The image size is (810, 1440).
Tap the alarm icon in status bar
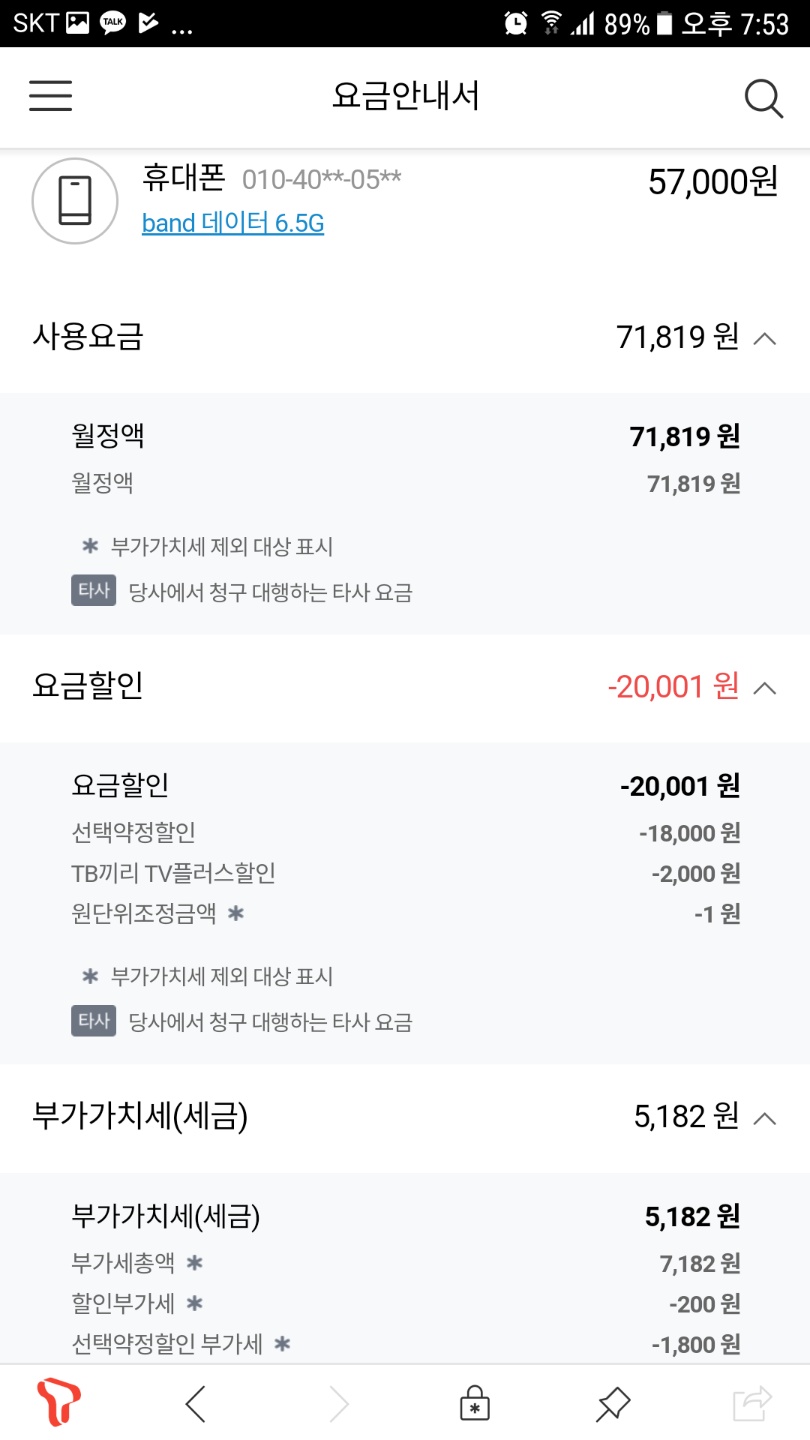click(516, 23)
